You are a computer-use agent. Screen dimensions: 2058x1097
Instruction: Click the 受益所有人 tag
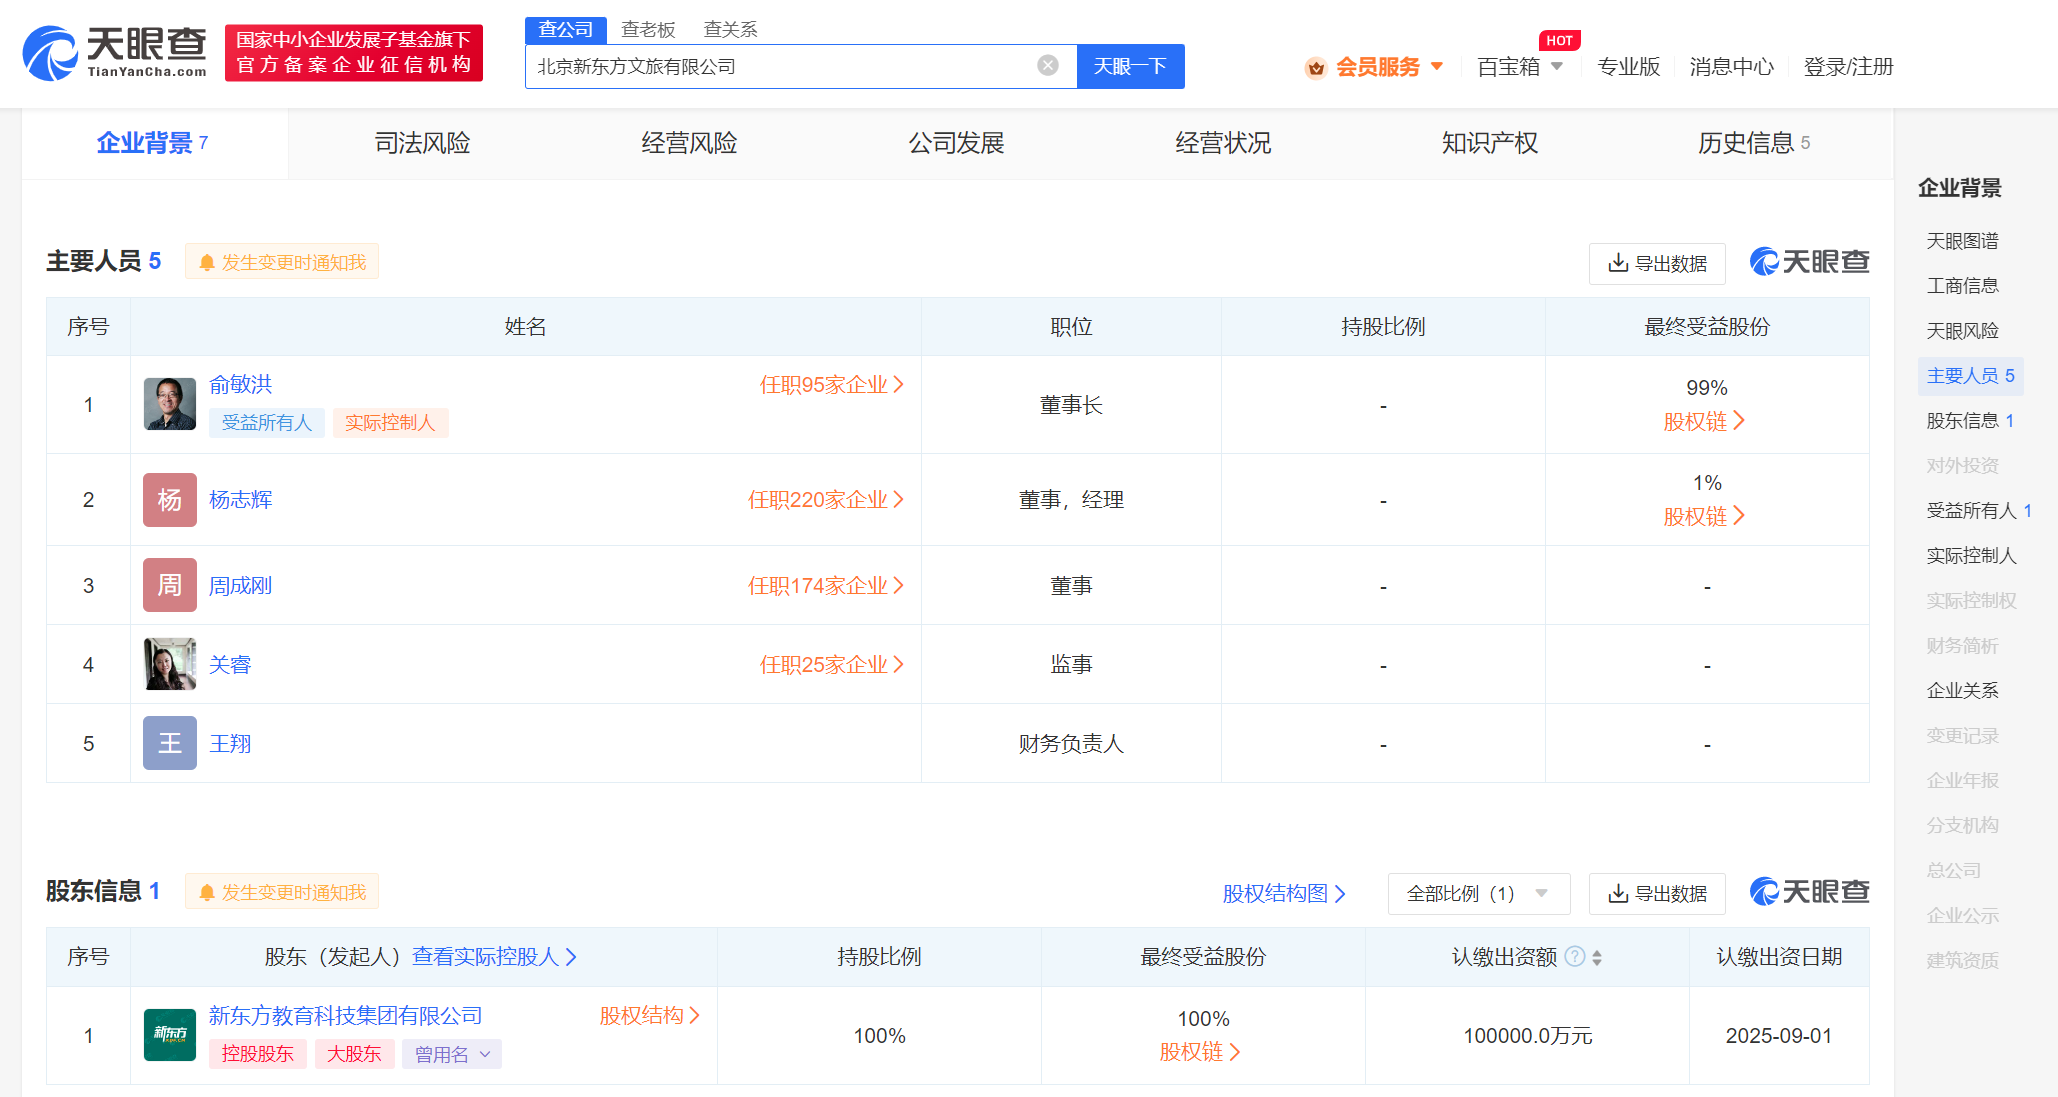266,423
